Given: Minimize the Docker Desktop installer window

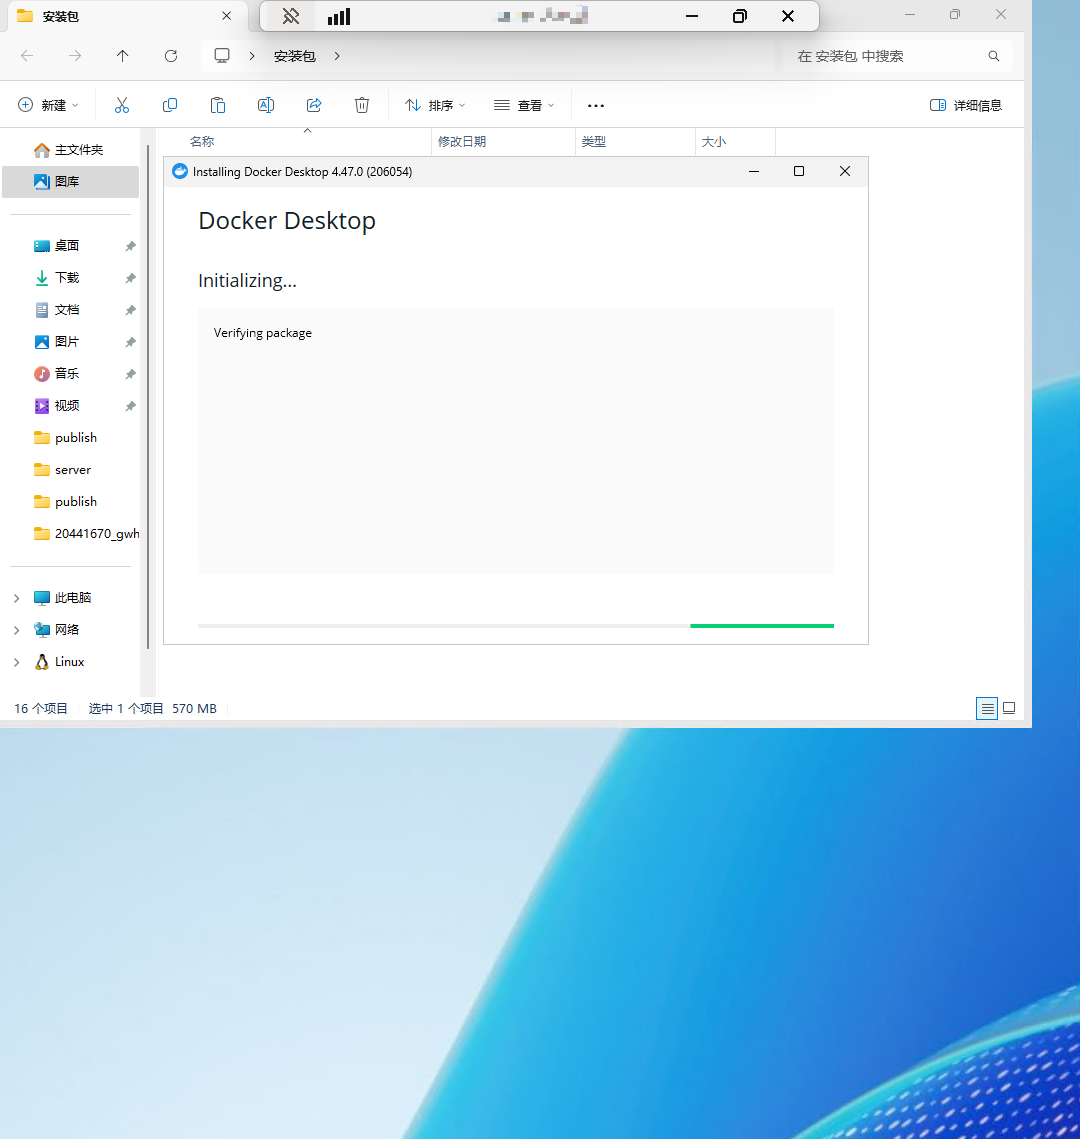Looking at the screenshot, I should click(x=754, y=171).
